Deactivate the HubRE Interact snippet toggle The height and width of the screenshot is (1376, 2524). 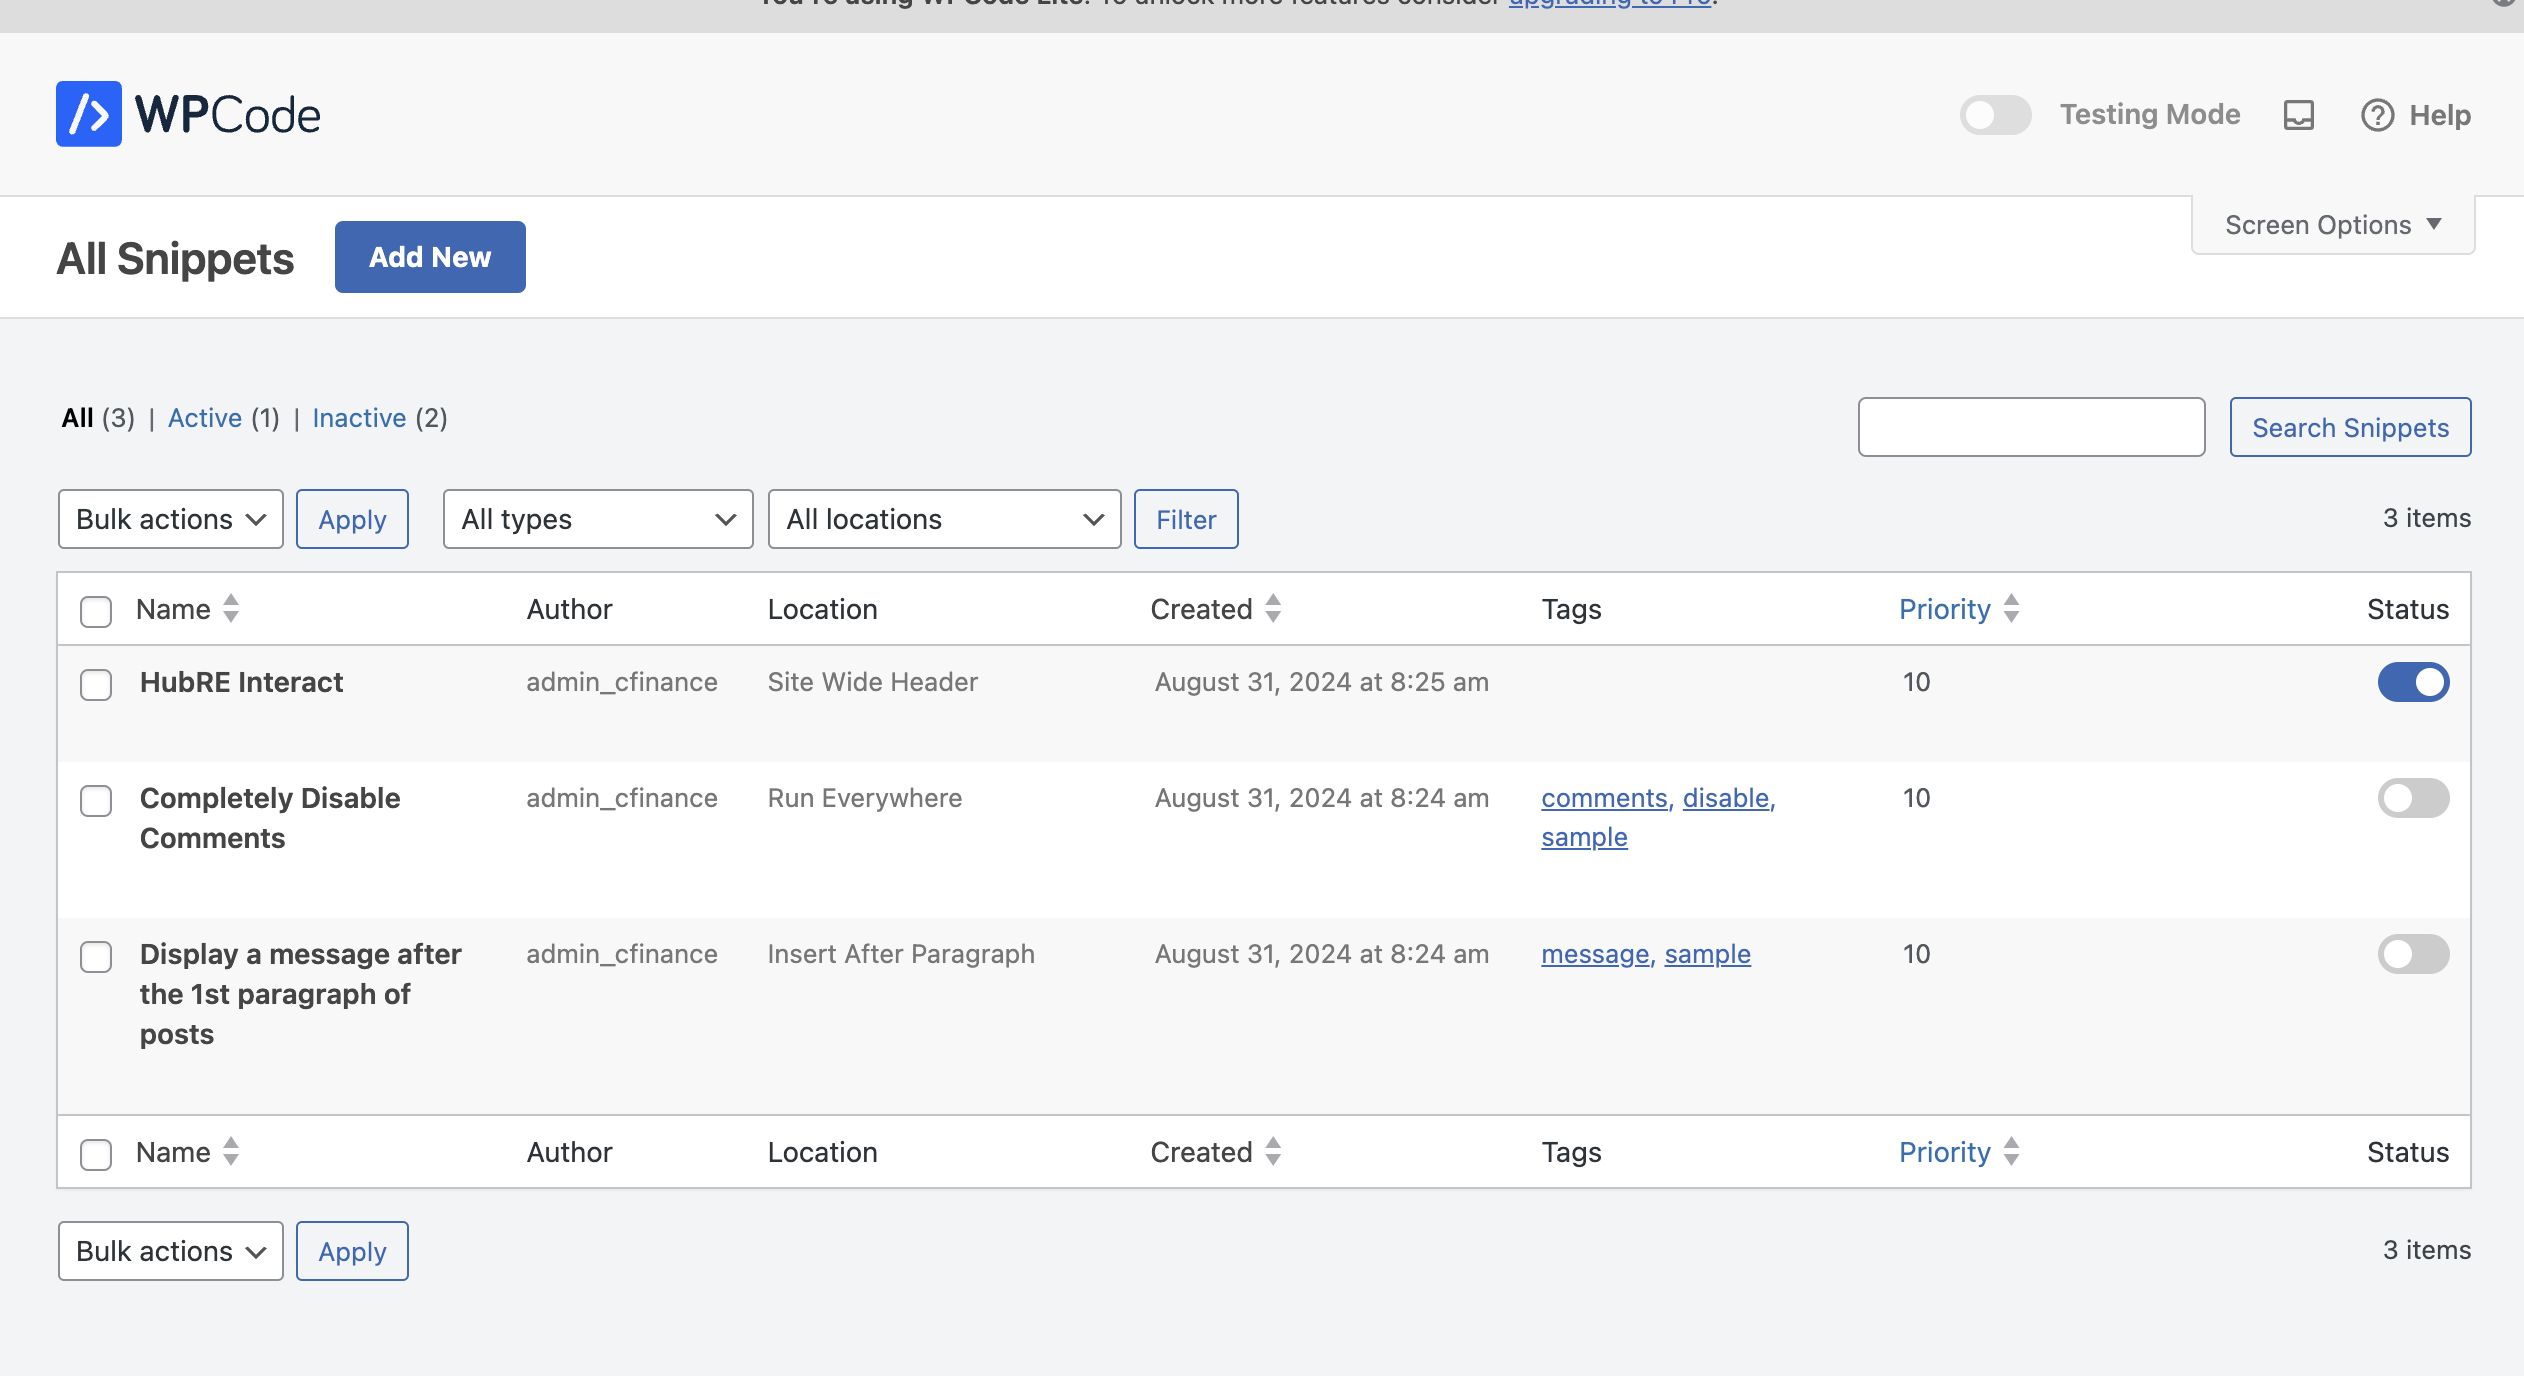[2413, 682]
